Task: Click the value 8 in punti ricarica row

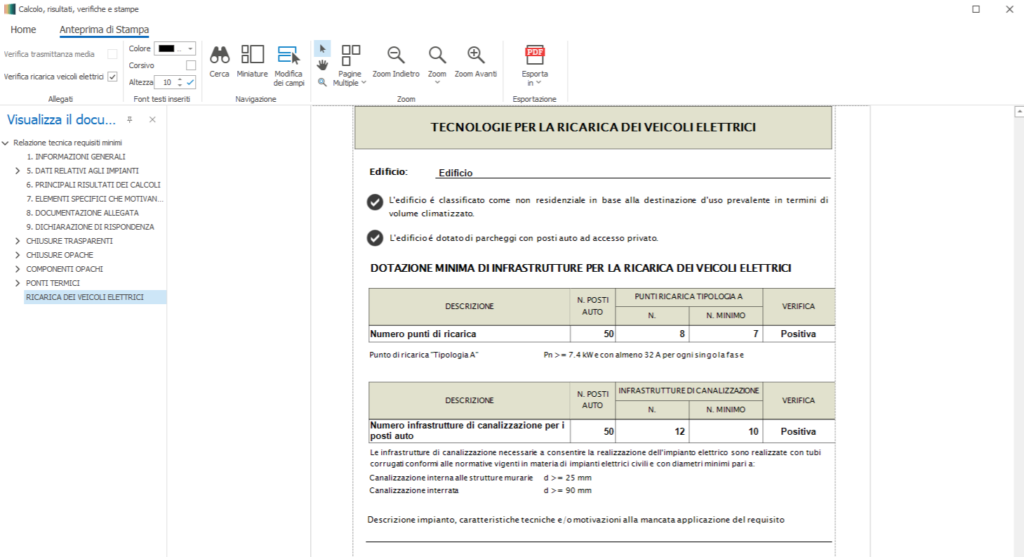Action: [x=652, y=334]
